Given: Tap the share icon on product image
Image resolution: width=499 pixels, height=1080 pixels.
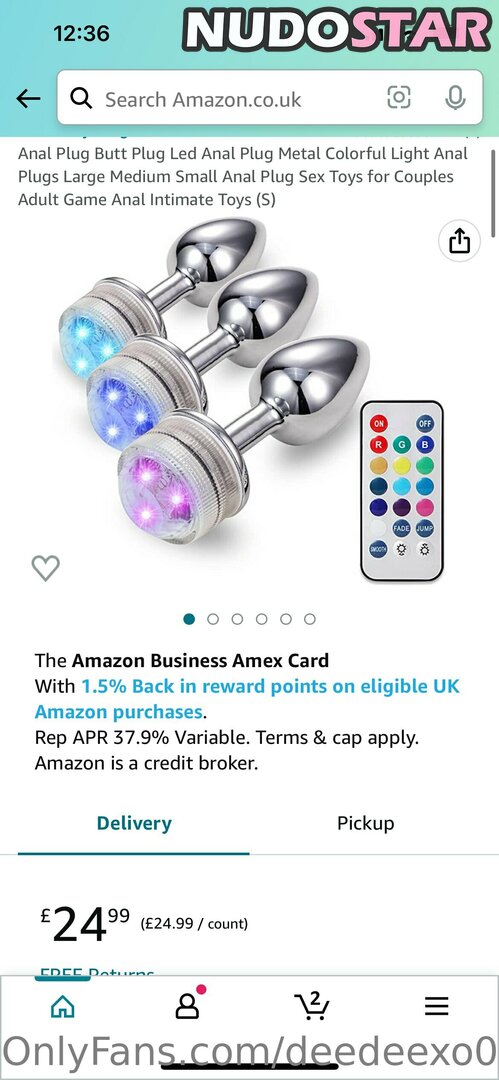Looking at the screenshot, I should [459, 241].
